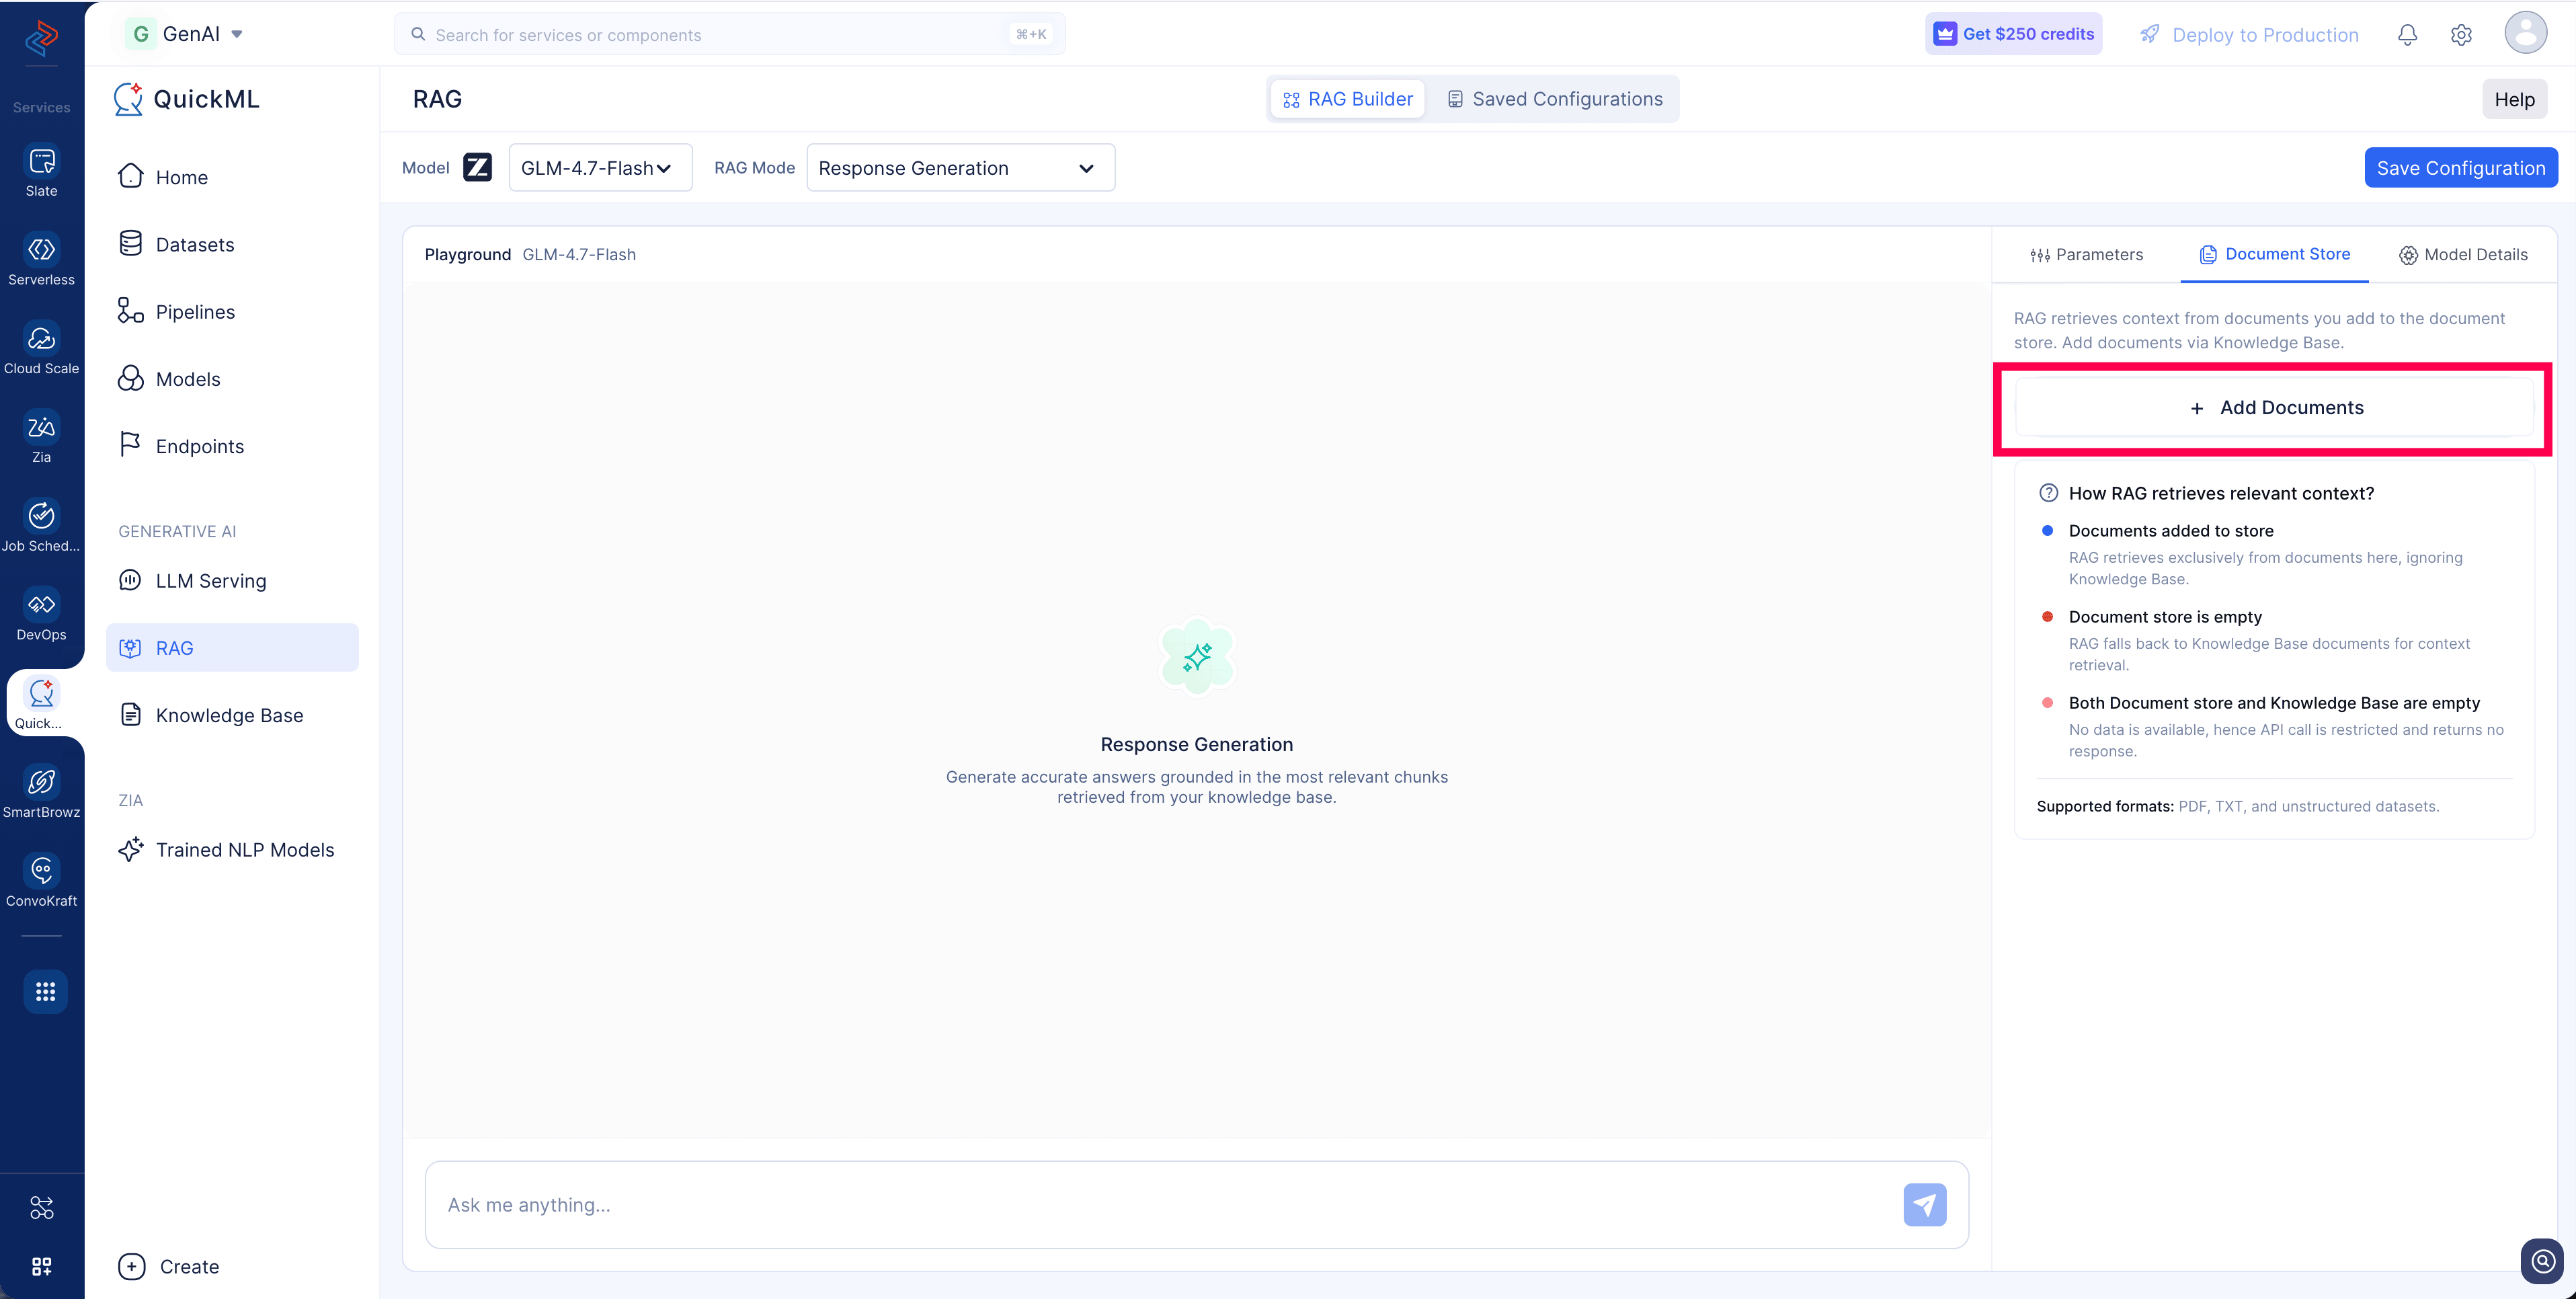The image size is (2576, 1299).
Task: Click the Create button in sidebar
Action: point(169,1267)
